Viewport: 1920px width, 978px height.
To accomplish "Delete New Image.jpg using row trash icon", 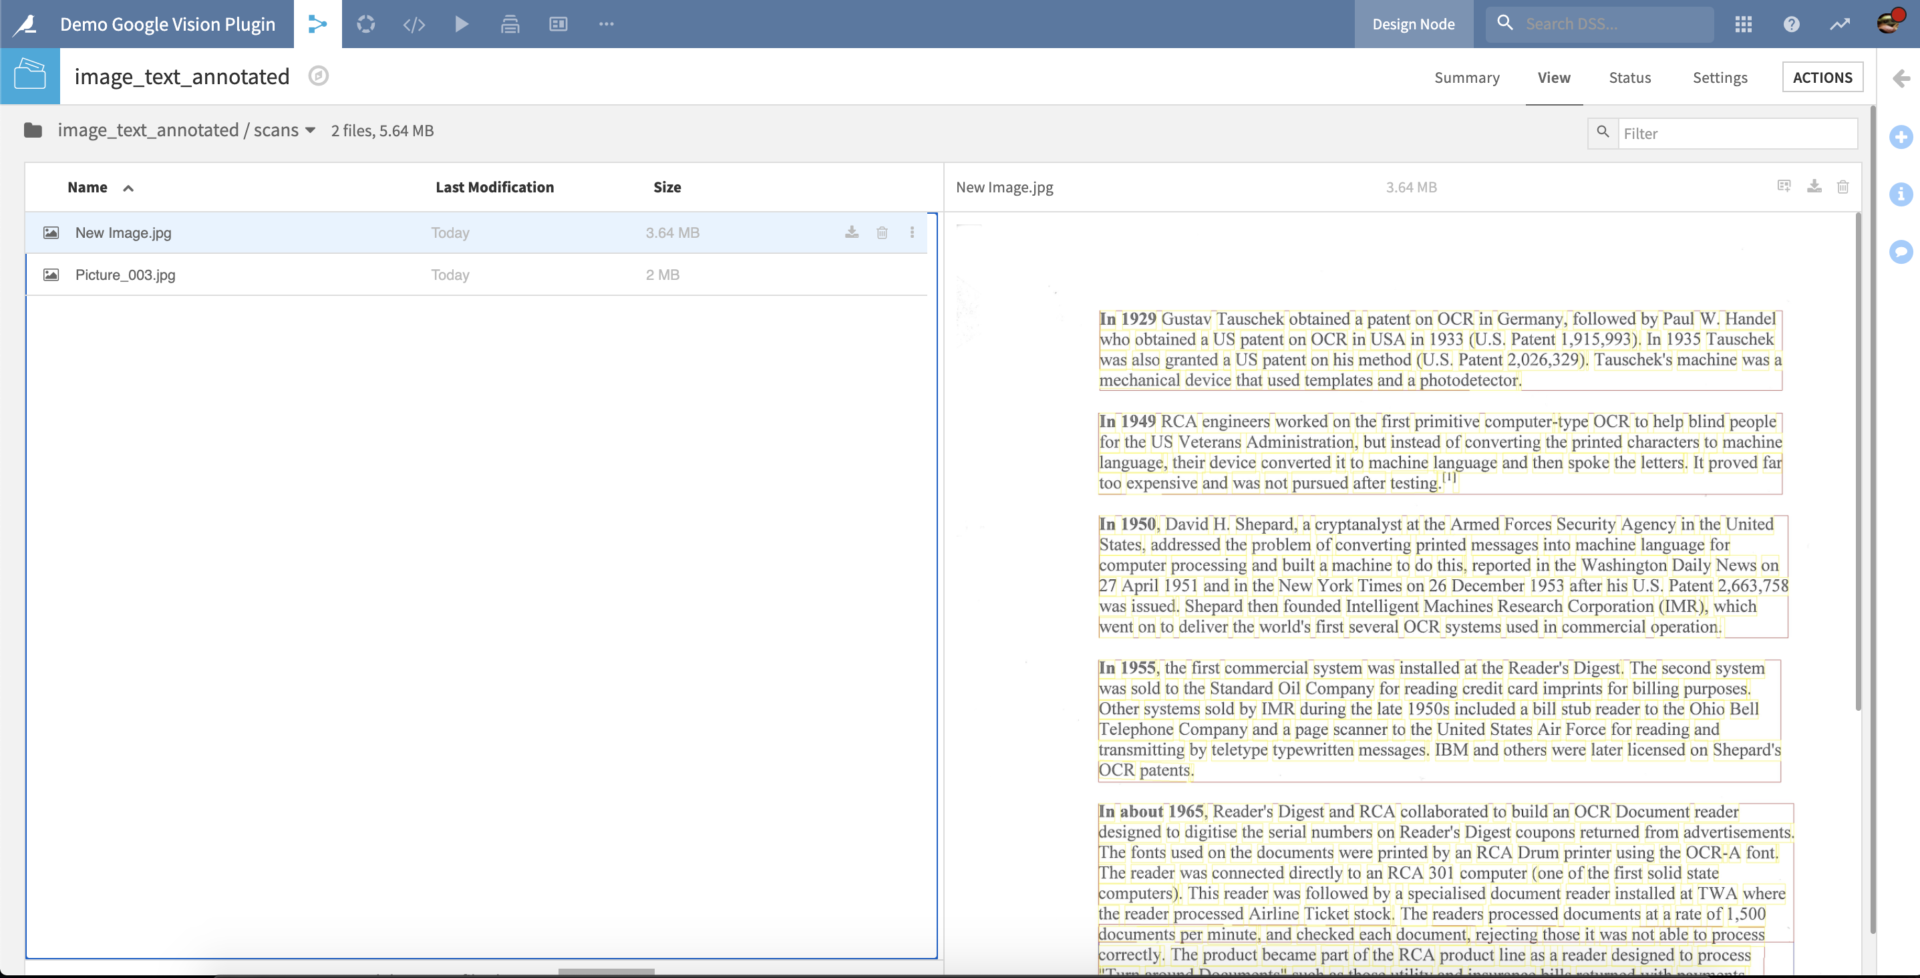I will [882, 232].
